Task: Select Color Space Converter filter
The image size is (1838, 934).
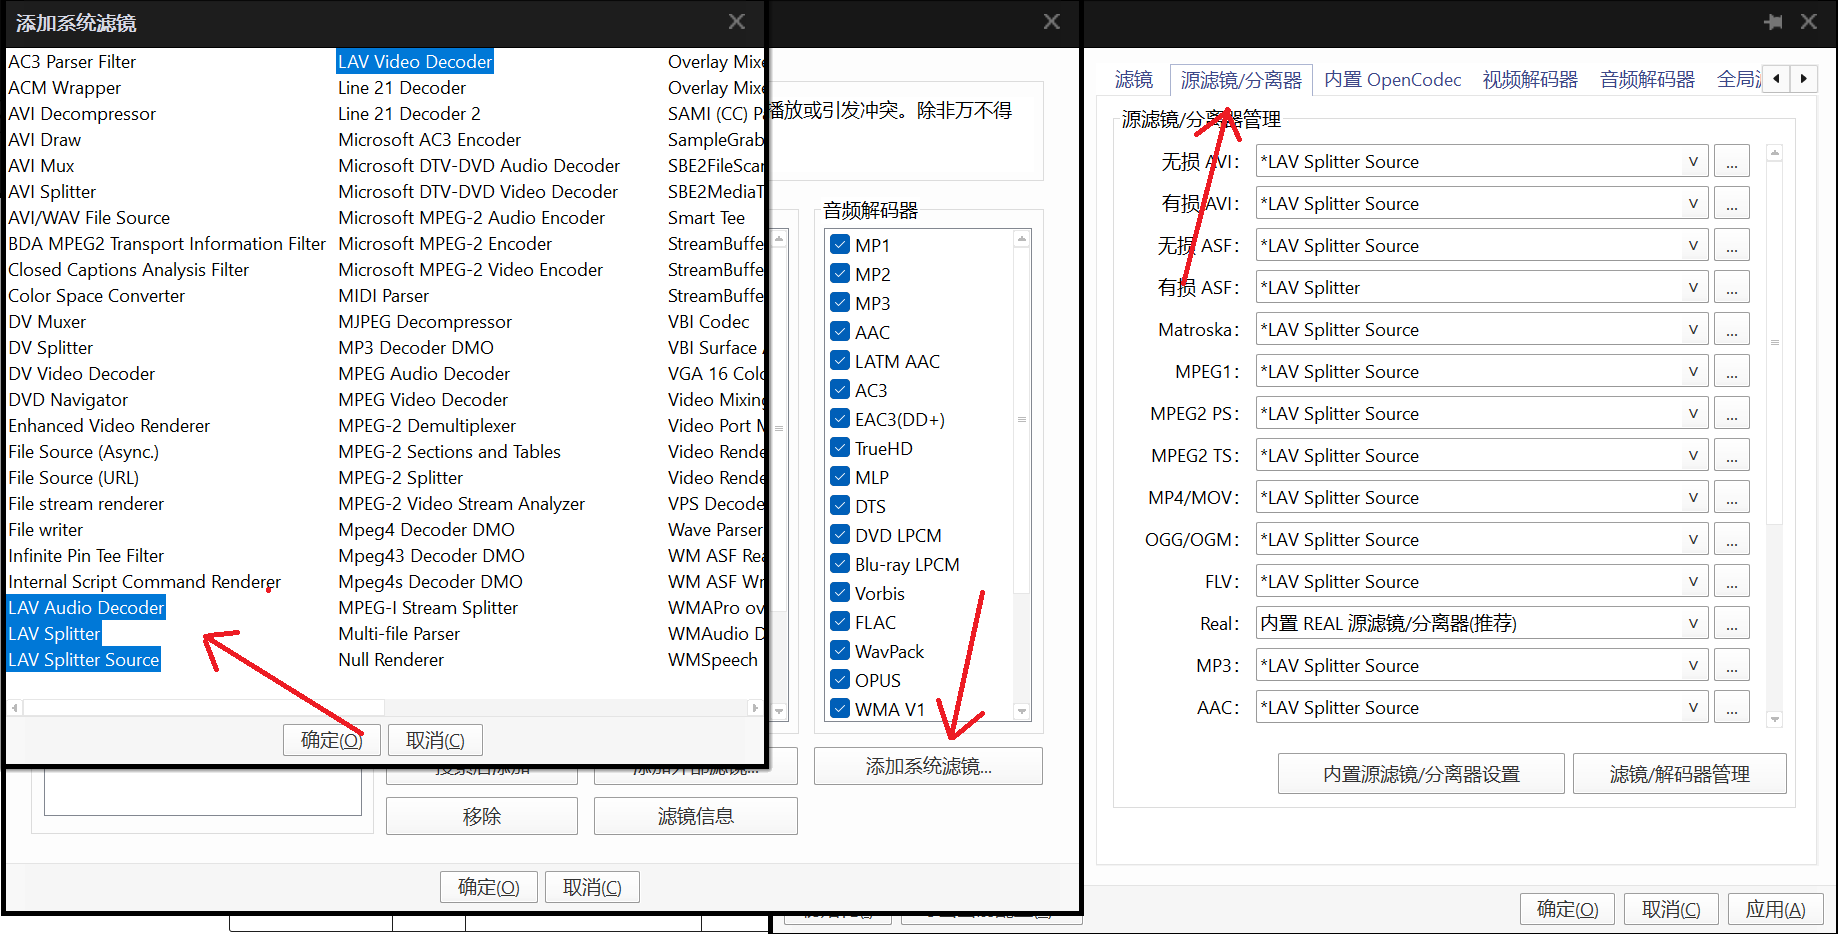Action: [x=97, y=296]
